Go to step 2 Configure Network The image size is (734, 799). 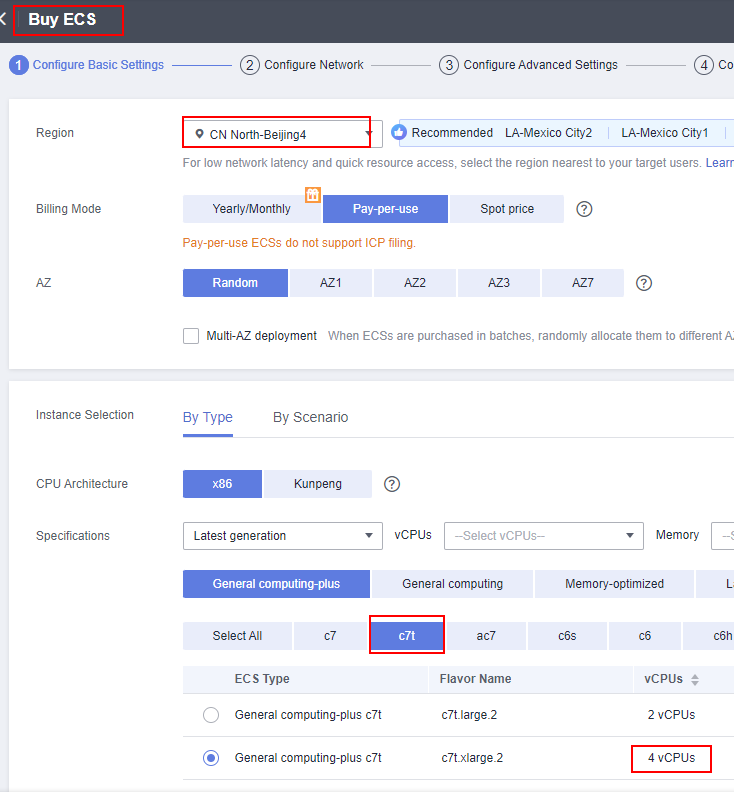pos(303,65)
